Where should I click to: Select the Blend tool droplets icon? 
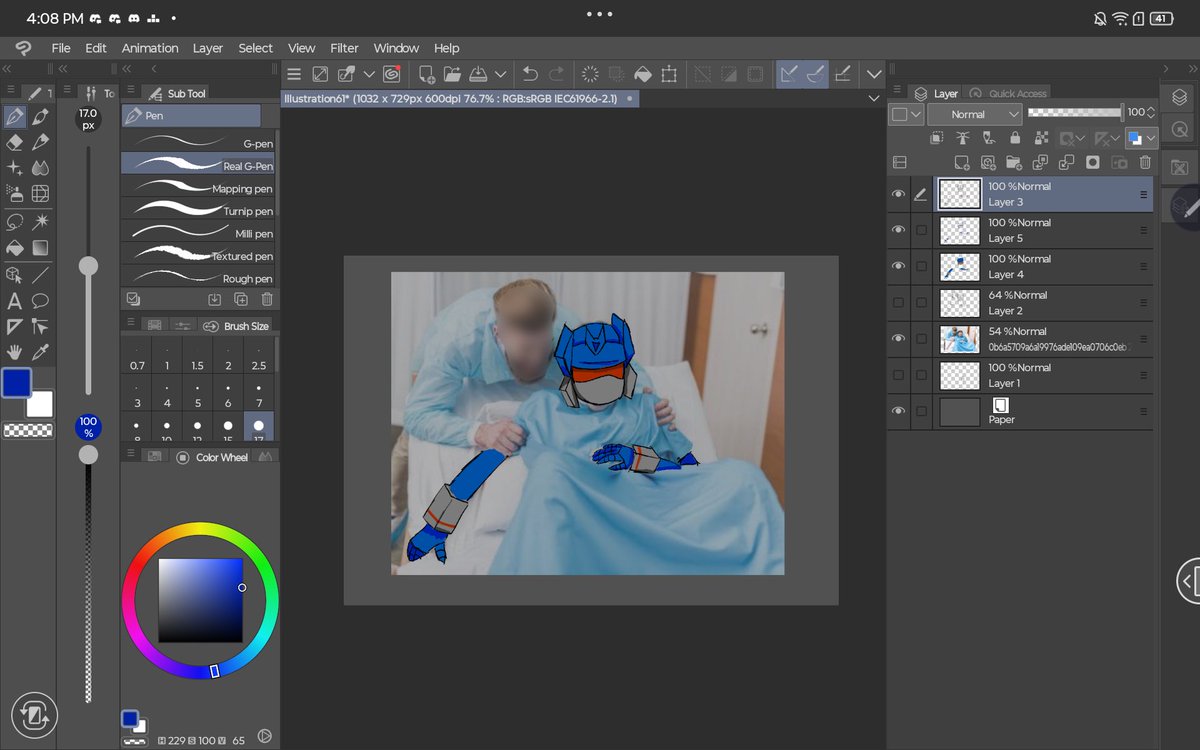(x=41, y=168)
